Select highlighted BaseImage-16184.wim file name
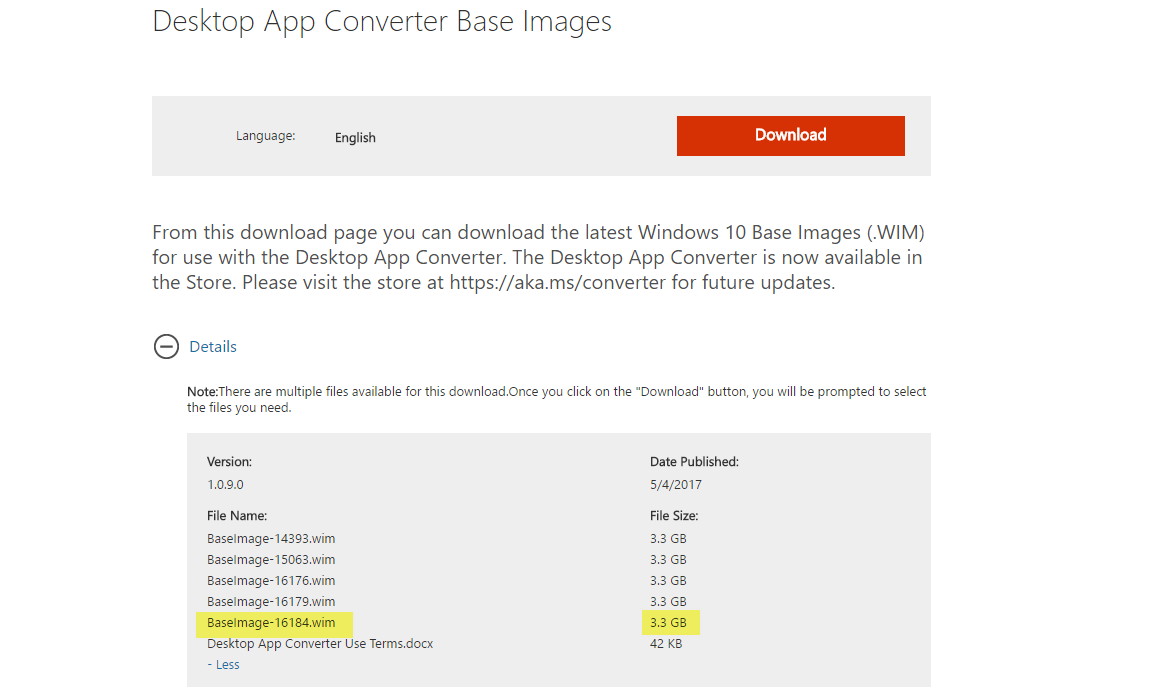 (x=271, y=622)
